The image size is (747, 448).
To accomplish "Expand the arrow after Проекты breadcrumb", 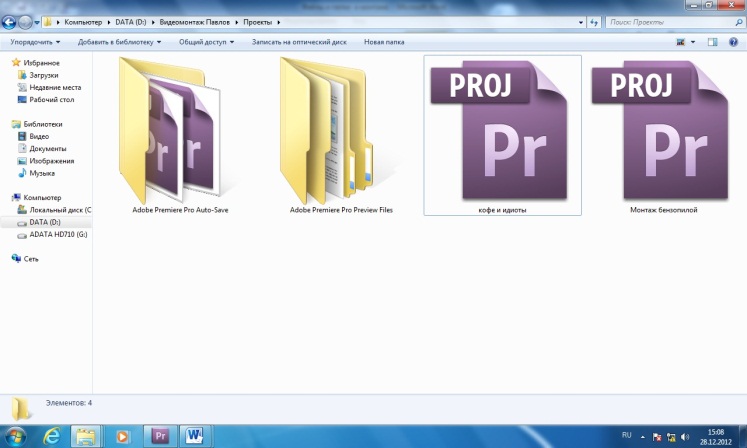I will pos(279,22).
